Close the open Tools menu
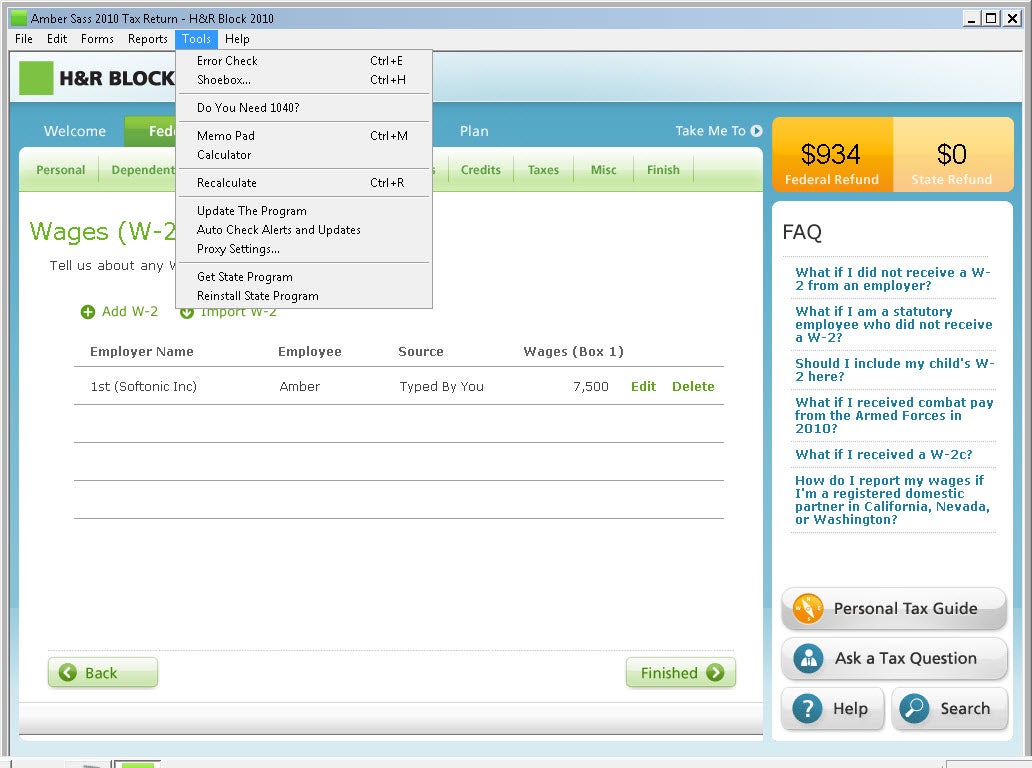This screenshot has height=768, width=1032. [196, 39]
